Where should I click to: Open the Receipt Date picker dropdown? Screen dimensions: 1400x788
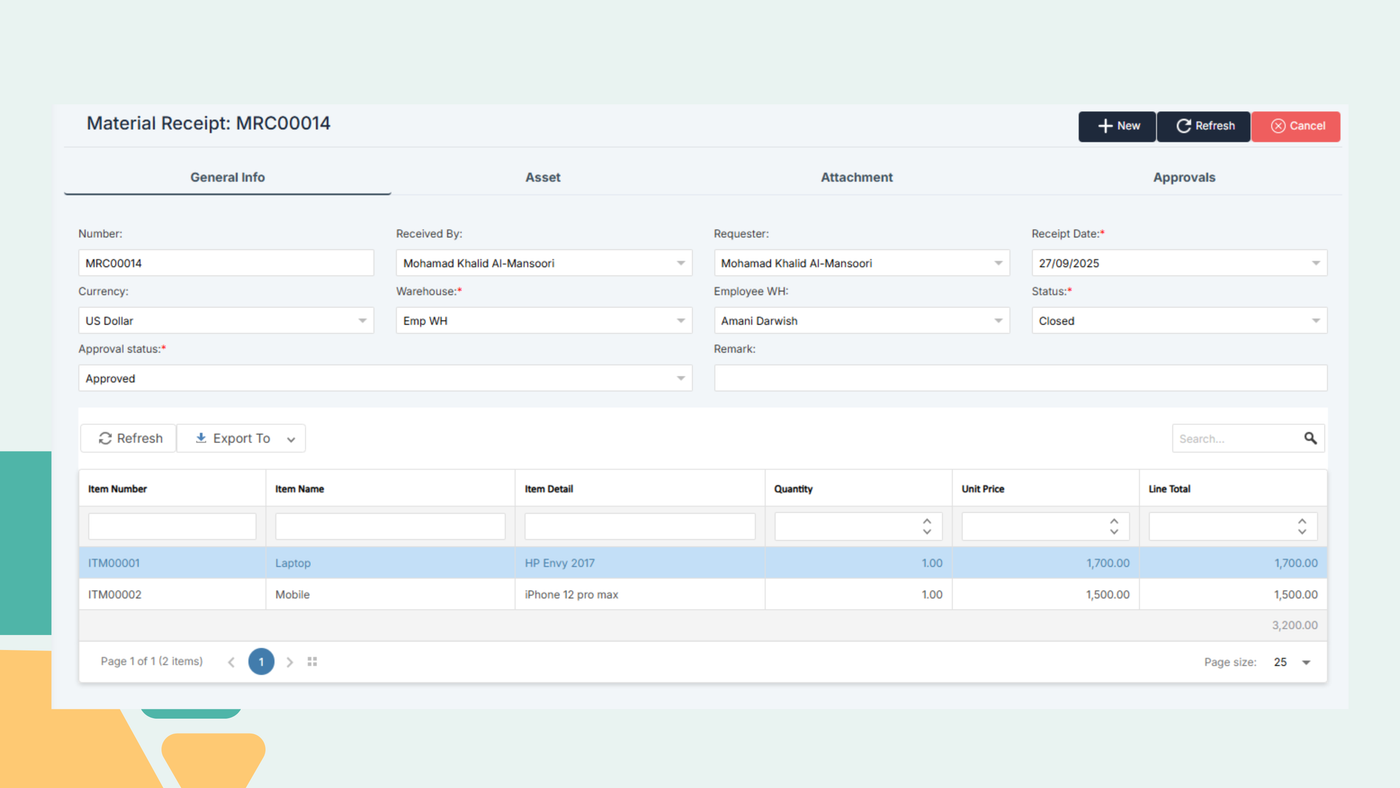(x=1315, y=263)
